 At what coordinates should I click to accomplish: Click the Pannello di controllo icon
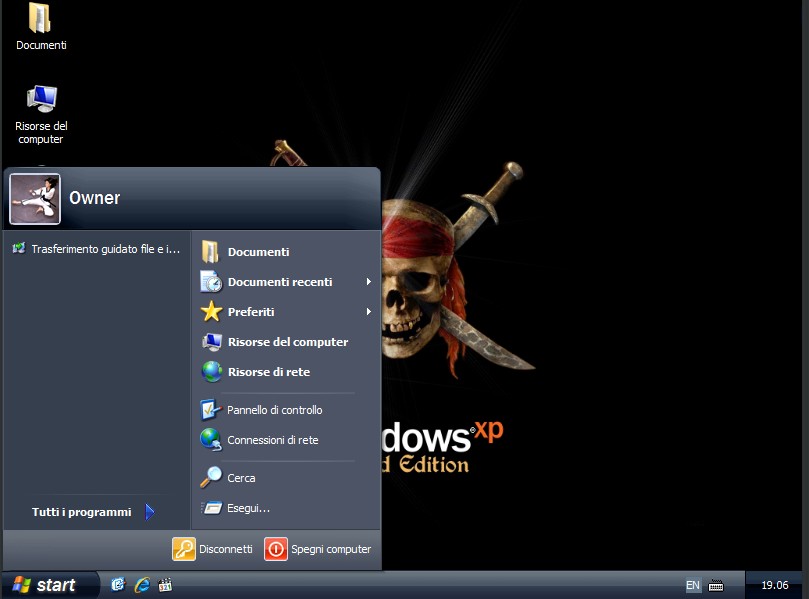pyautogui.click(x=211, y=410)
